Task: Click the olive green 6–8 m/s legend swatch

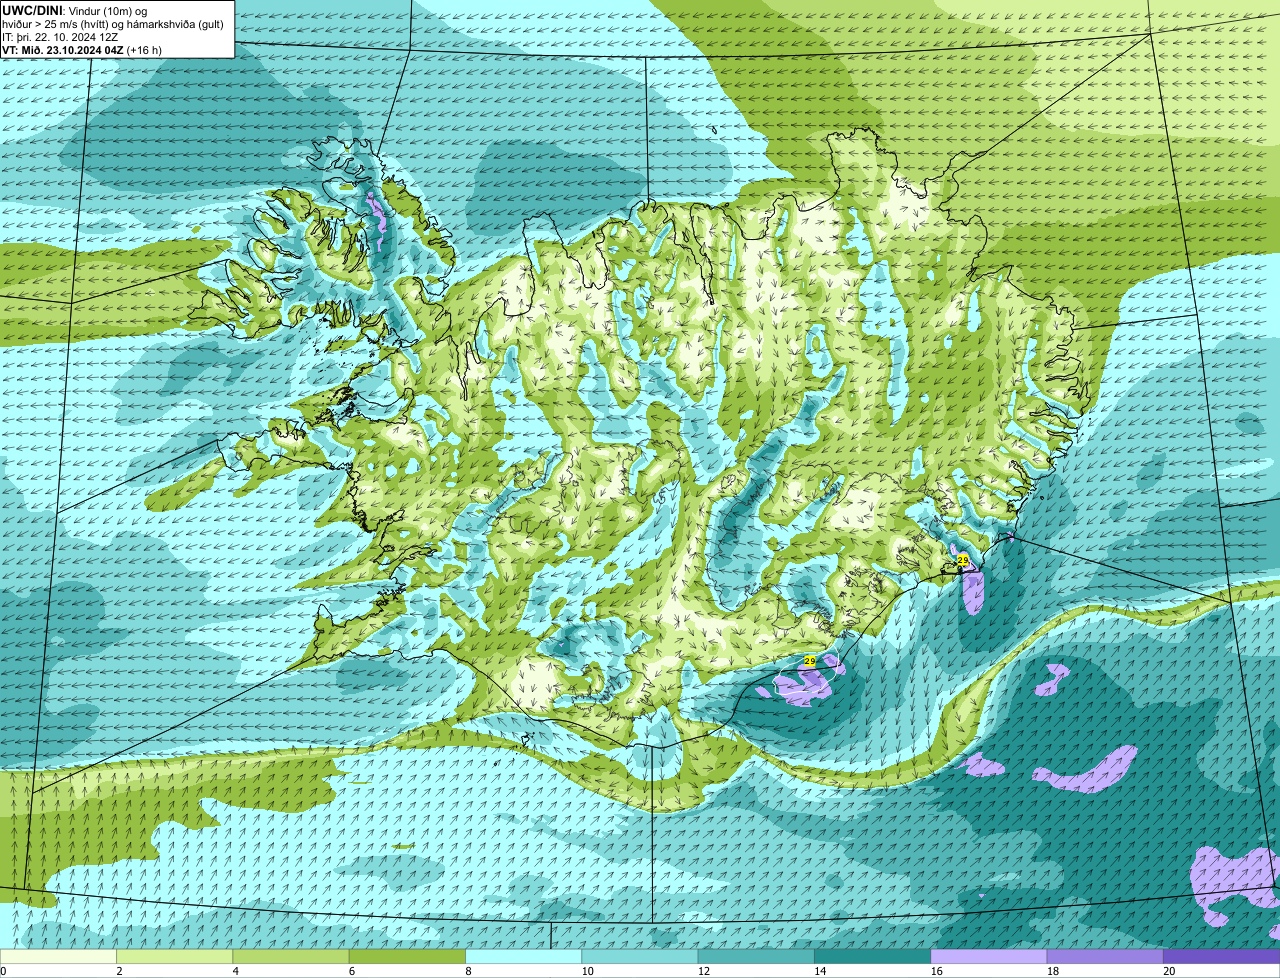Action: 407,956
